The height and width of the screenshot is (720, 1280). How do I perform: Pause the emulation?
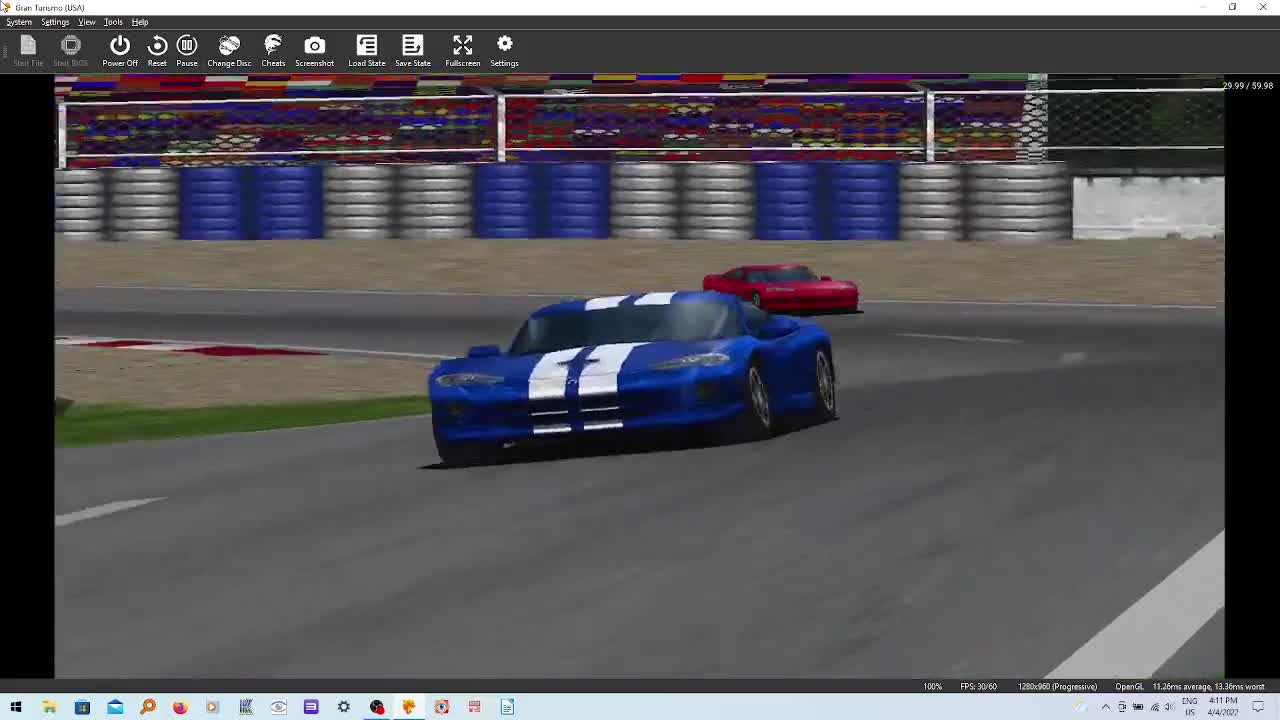point(187,51)
